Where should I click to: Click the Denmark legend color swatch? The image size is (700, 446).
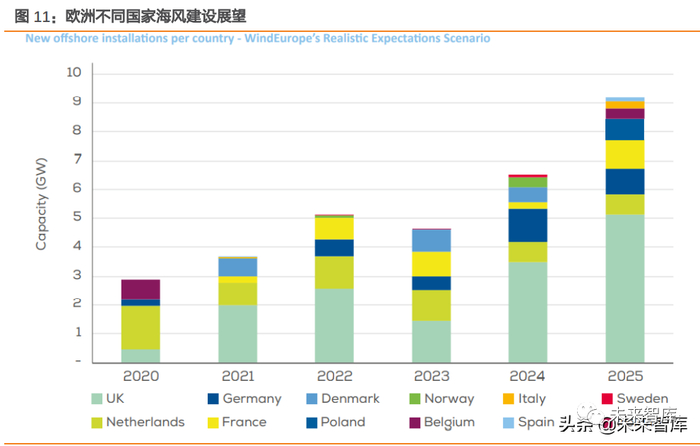pos(312,399)
